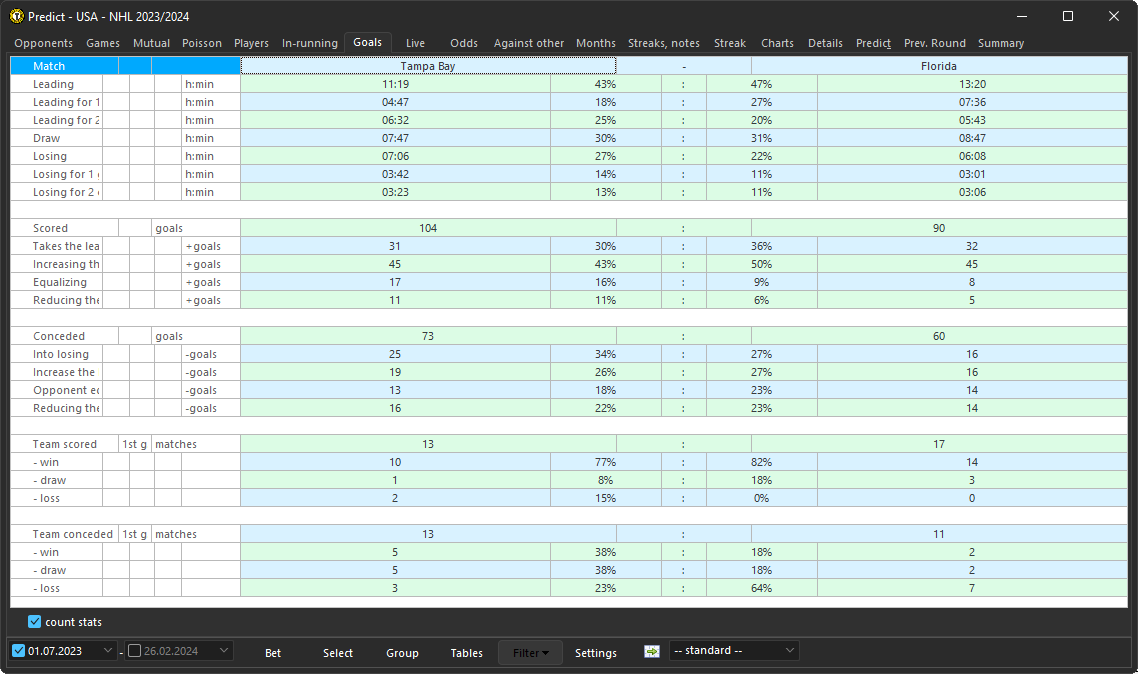Click the Tables button

466,651
